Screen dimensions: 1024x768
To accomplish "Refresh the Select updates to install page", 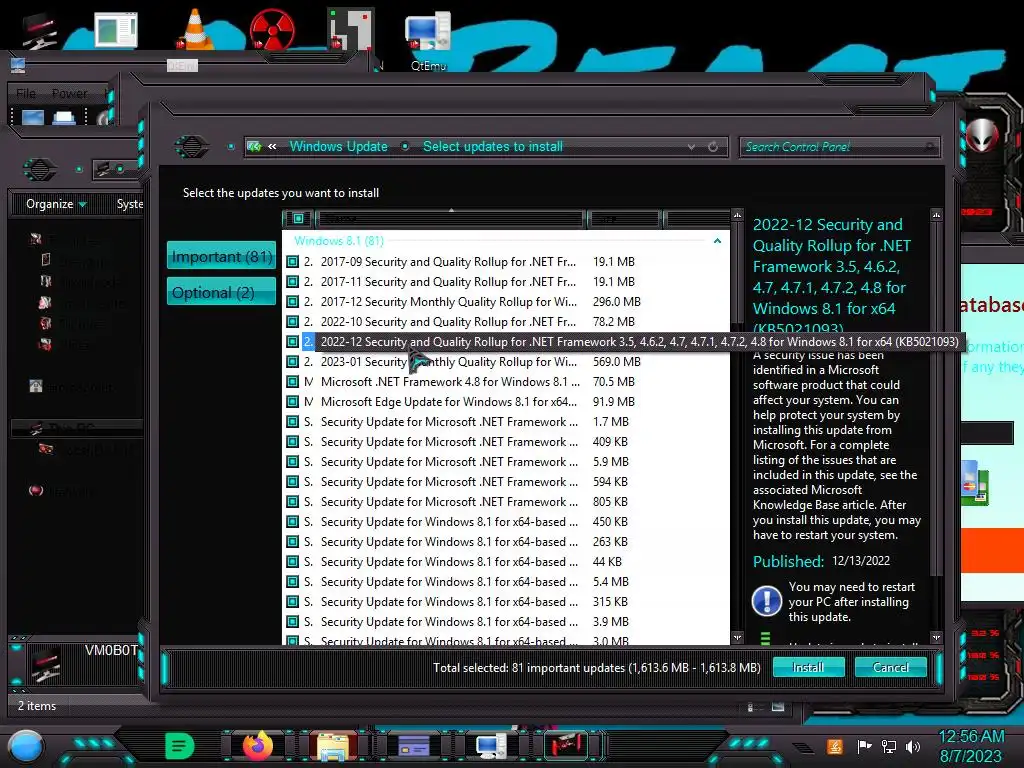I will [x=713, y=147].
